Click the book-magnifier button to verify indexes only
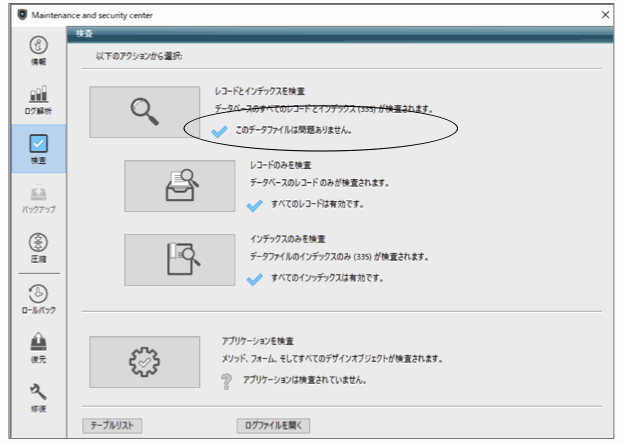 click(x=180, y=260)
